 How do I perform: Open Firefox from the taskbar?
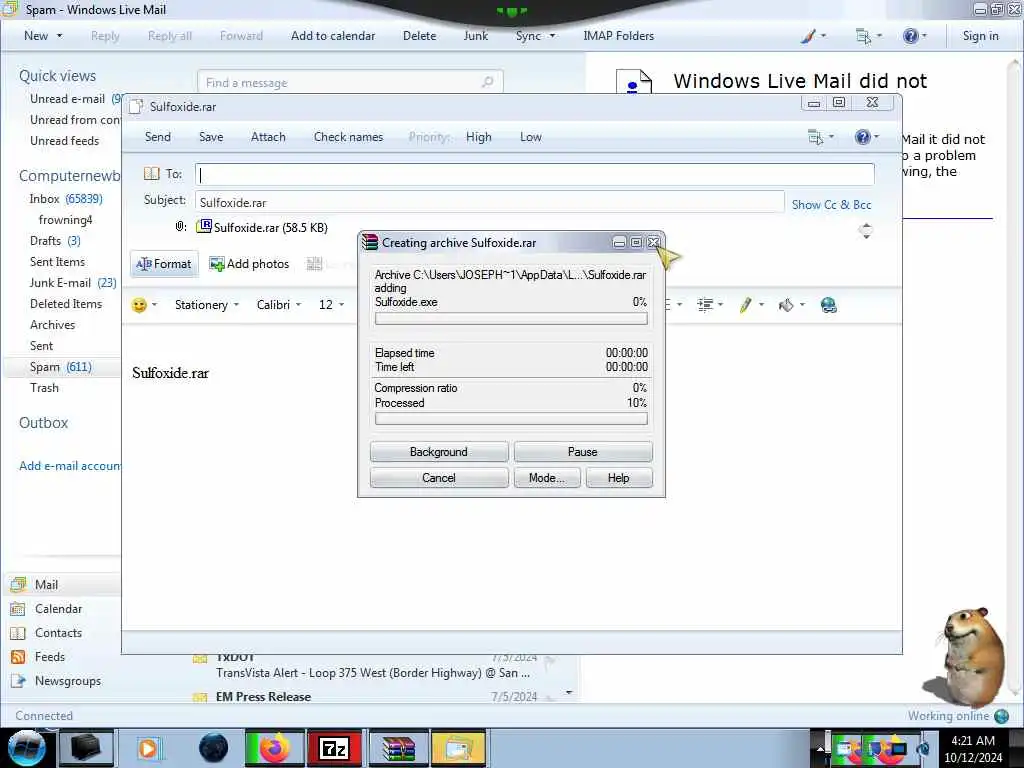[x=274, y=748]
